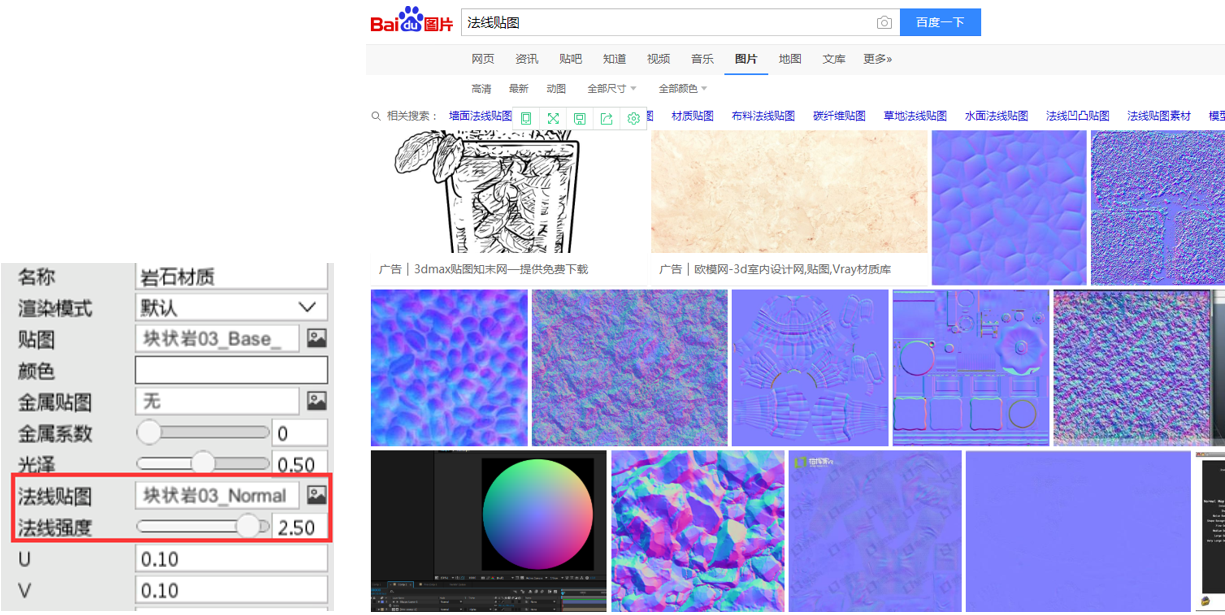1225x615 pixels.
Task: Switch to the 资讯 tab
Action: (527, 59)
